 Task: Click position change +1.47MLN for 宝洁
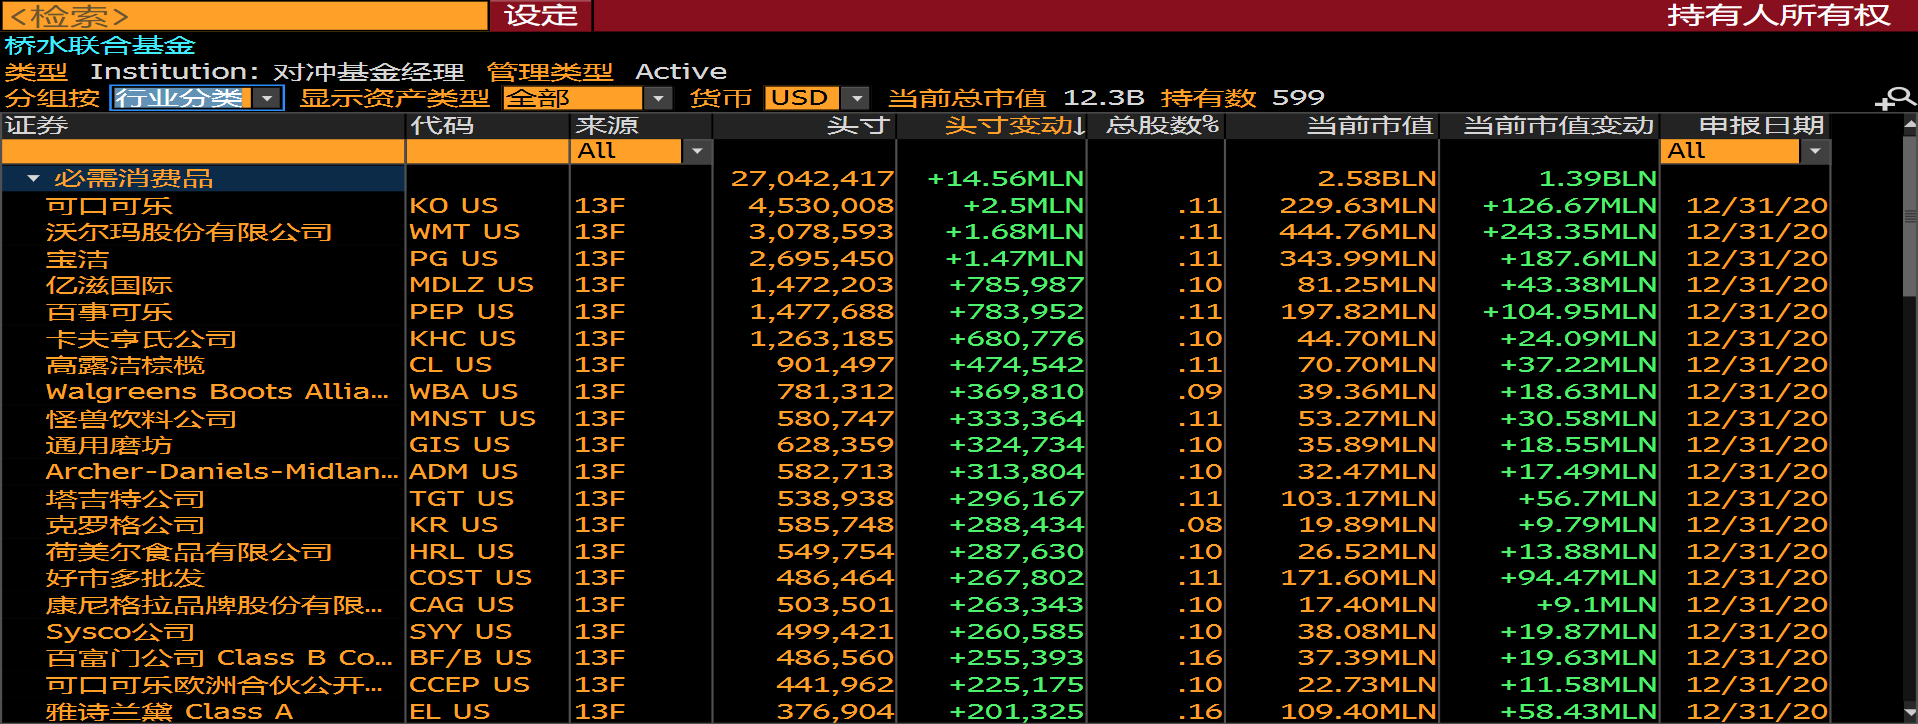coord(1014,259)
